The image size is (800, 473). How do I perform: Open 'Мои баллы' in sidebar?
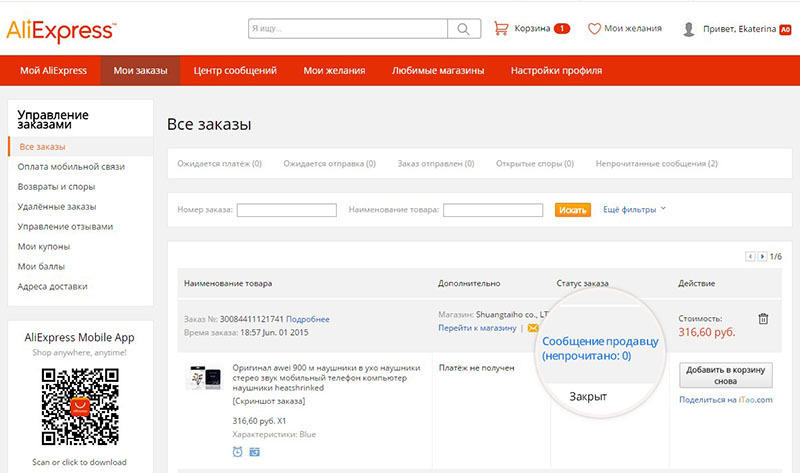tap(41, 266)
